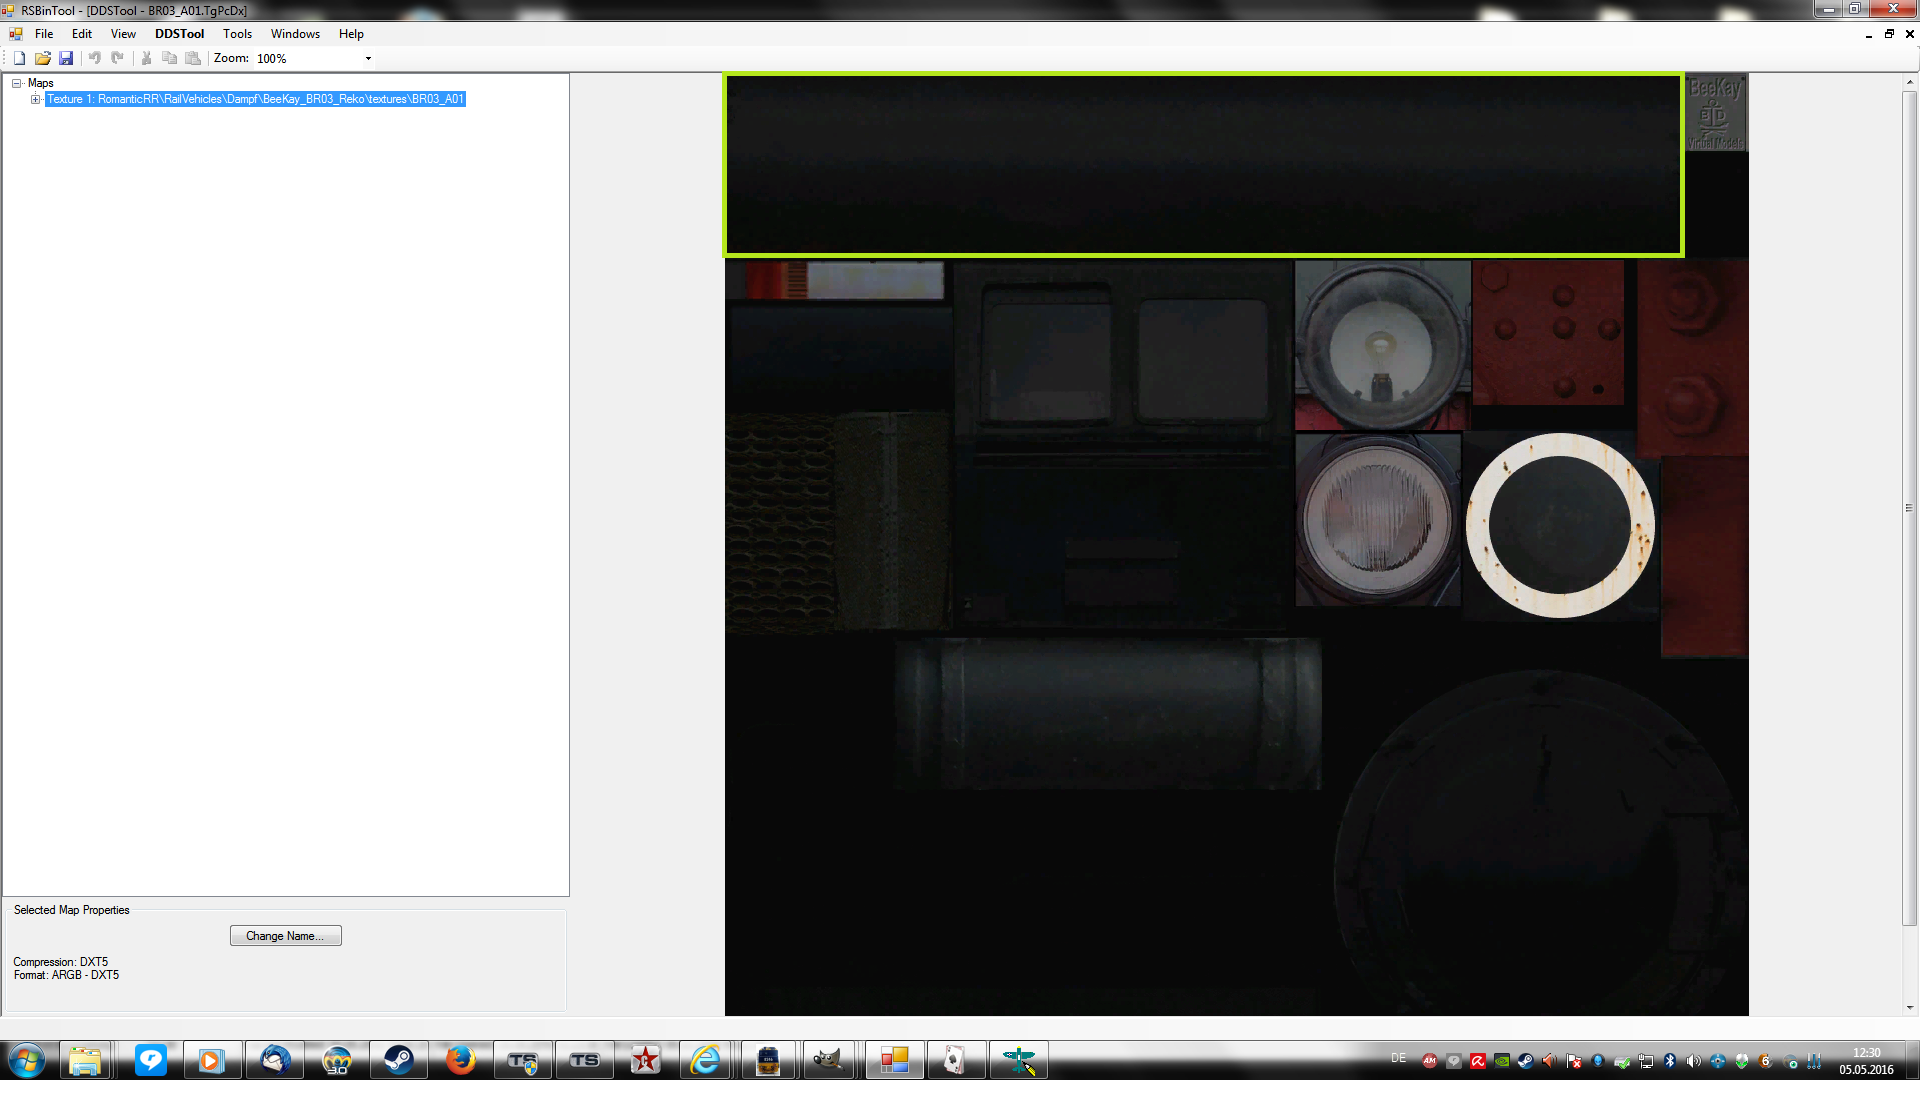
Task: Open the Tools menu
Action: click(237, 34)
